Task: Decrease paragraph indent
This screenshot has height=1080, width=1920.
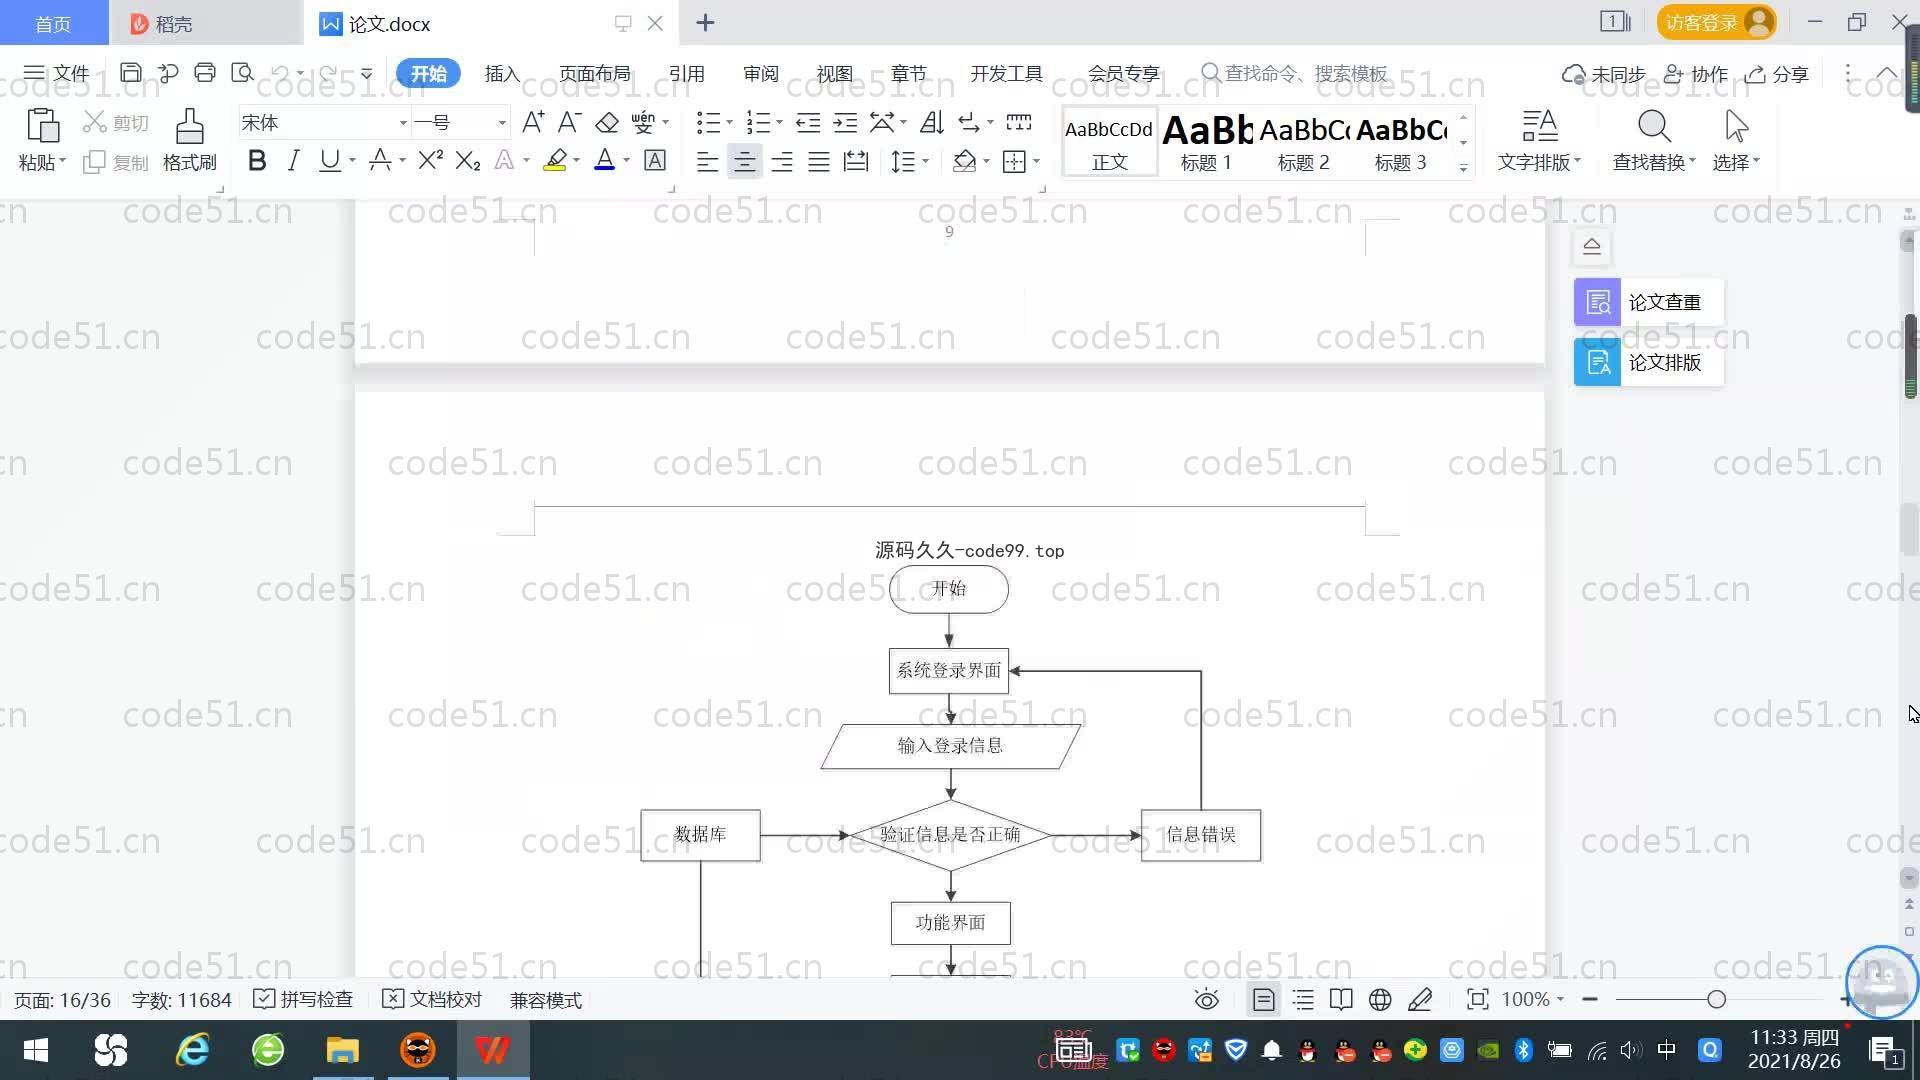Action: [x=808, y=123]
